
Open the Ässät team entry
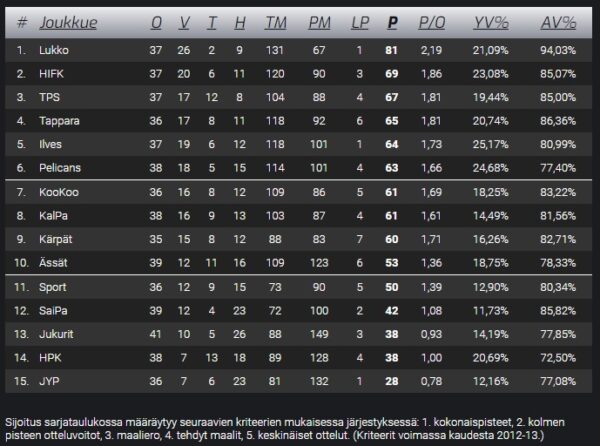54,263
